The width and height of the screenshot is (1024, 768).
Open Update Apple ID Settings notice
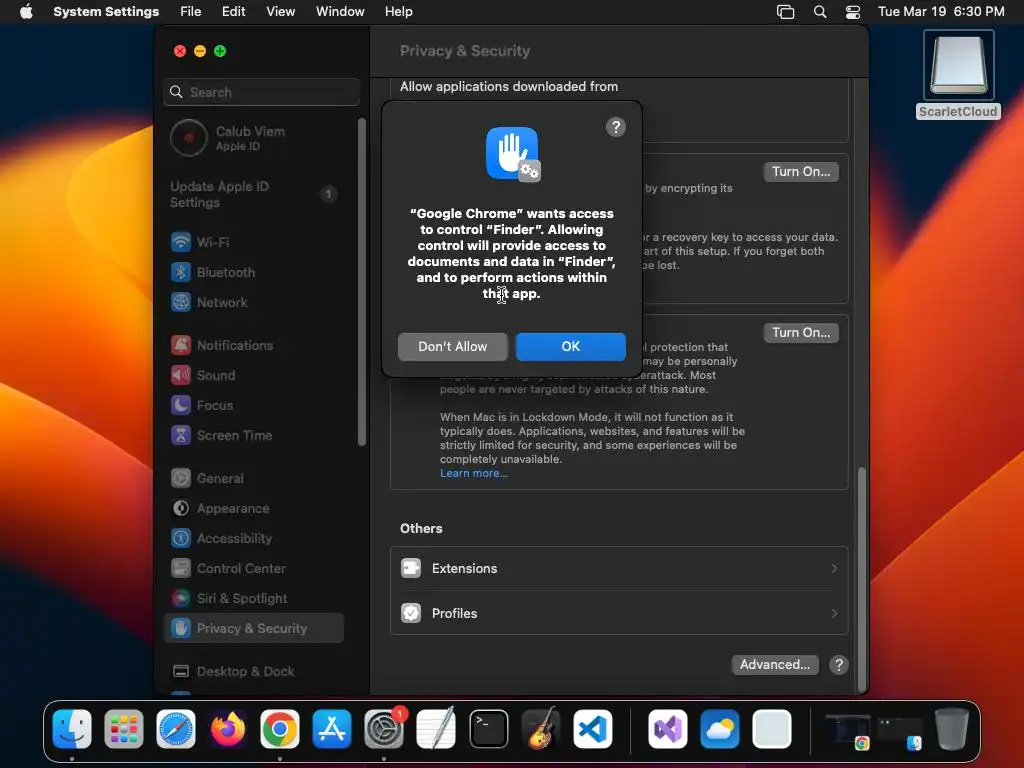pyautogui.click(x=254, y=194)
